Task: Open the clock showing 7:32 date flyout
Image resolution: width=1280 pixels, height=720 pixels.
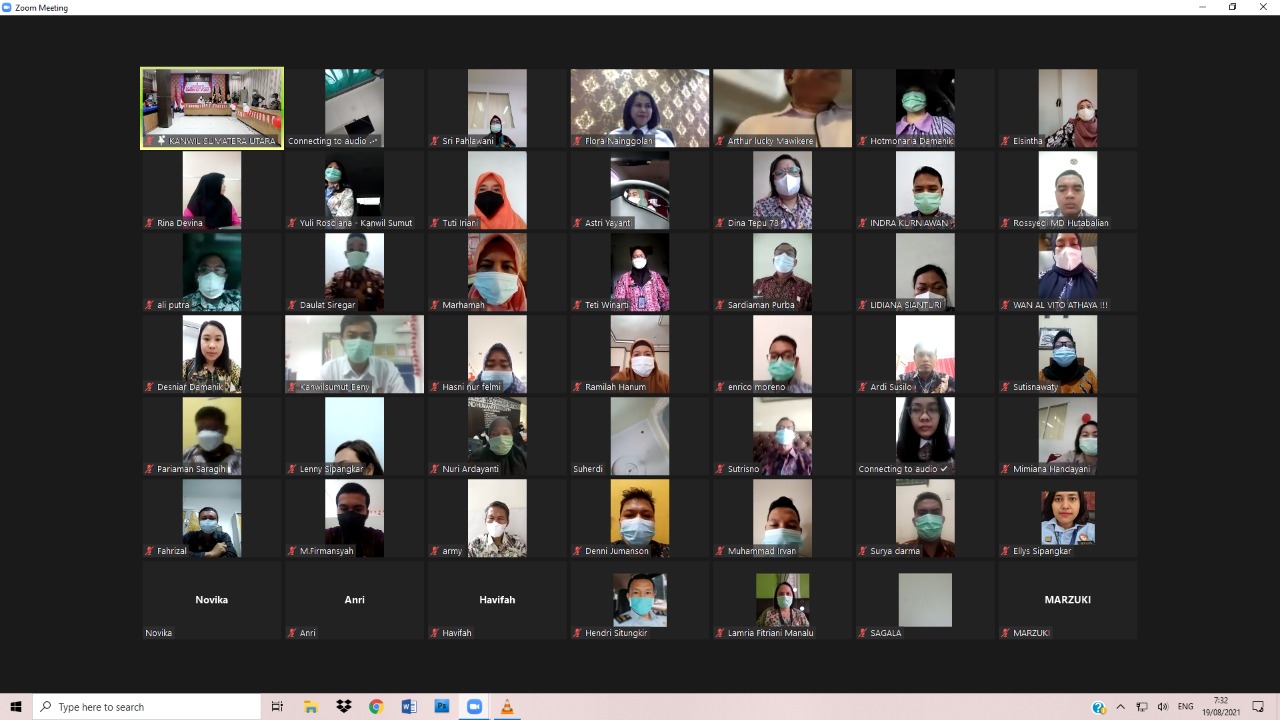Action: pos(1220,707)
